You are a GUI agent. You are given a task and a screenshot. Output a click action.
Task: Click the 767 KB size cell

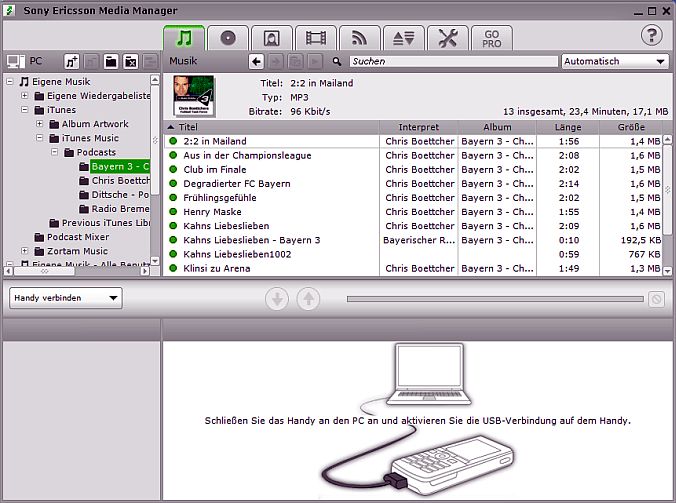pyautogui.click(x=644, y=254)
